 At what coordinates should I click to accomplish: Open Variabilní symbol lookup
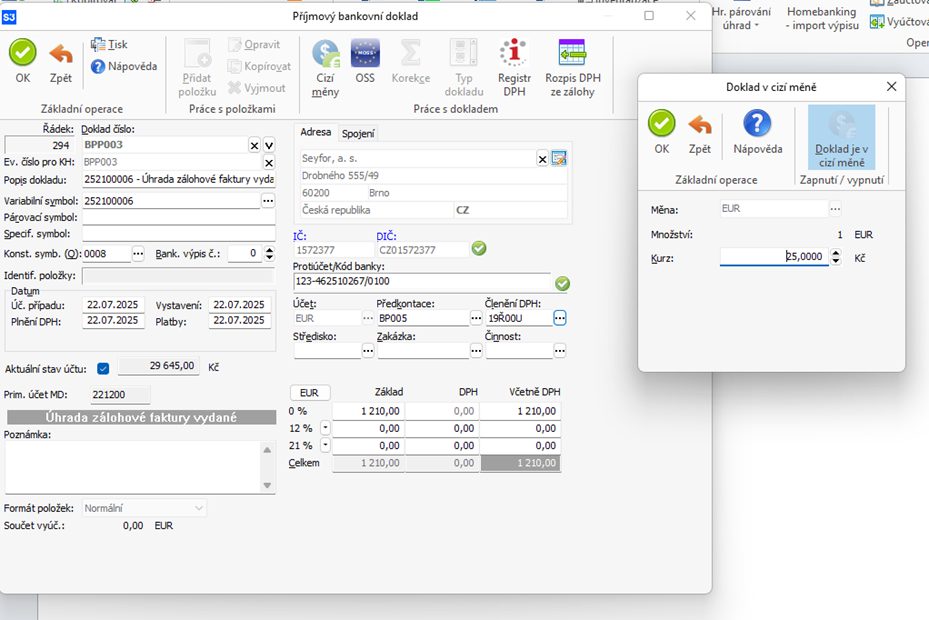pos(268,201)
